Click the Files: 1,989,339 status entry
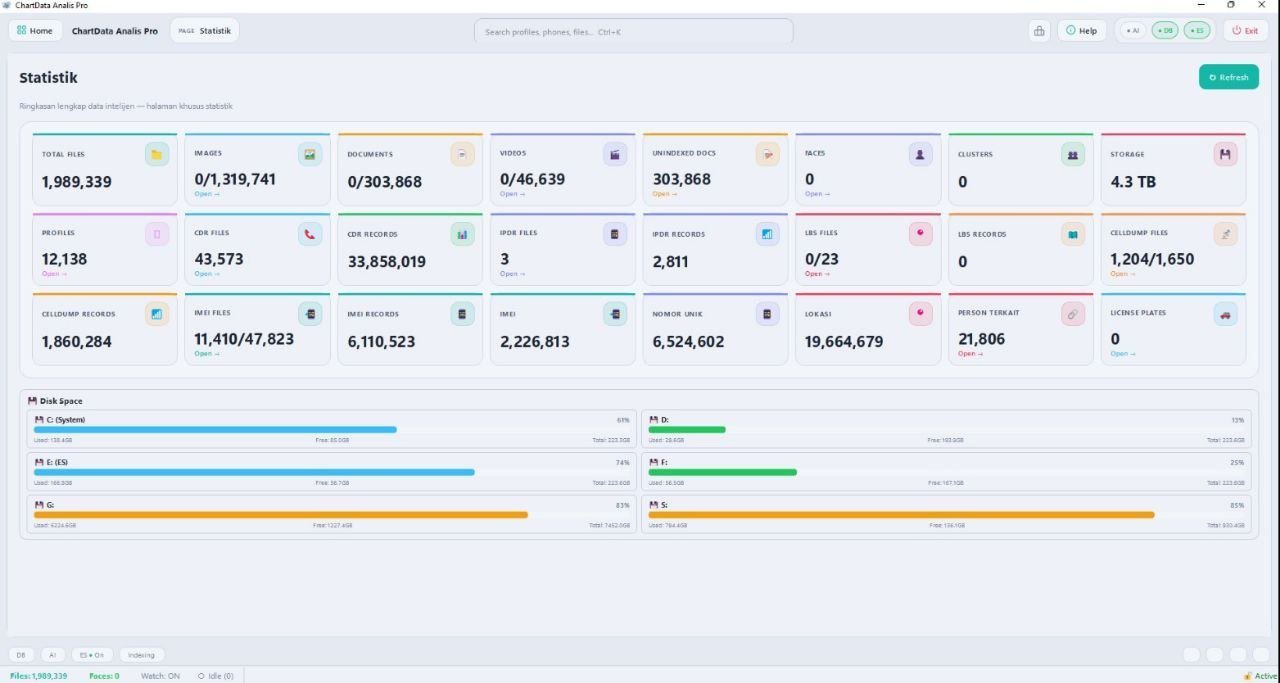Viewport: 1280px width, 683px height. pos(39,676)
